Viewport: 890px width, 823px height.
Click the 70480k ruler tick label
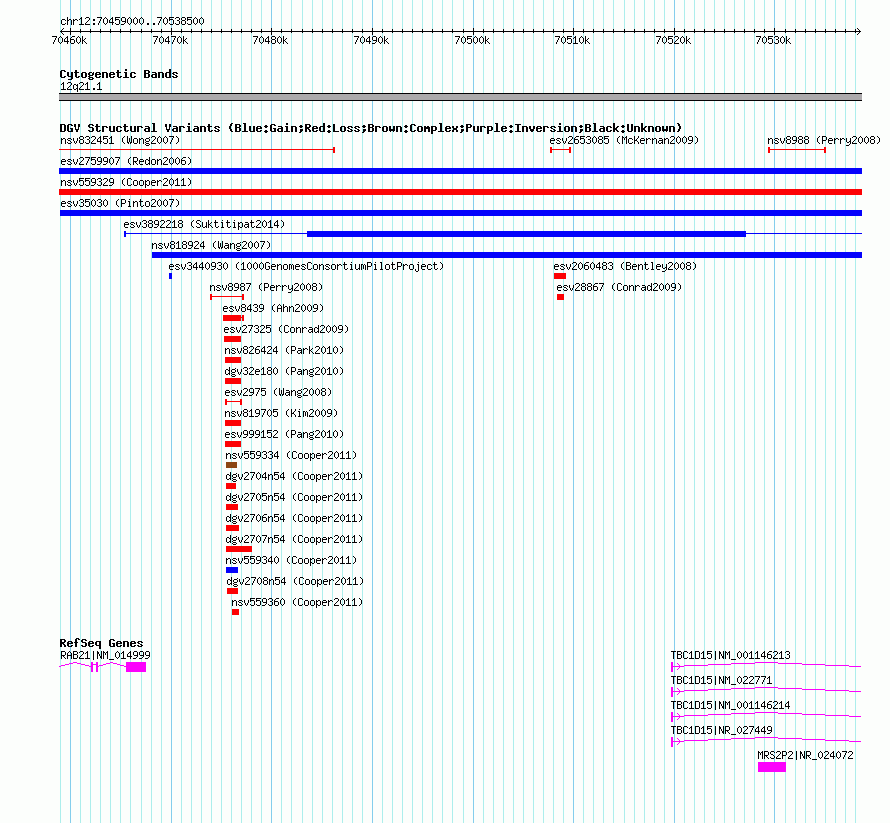(x=270, y=40)
